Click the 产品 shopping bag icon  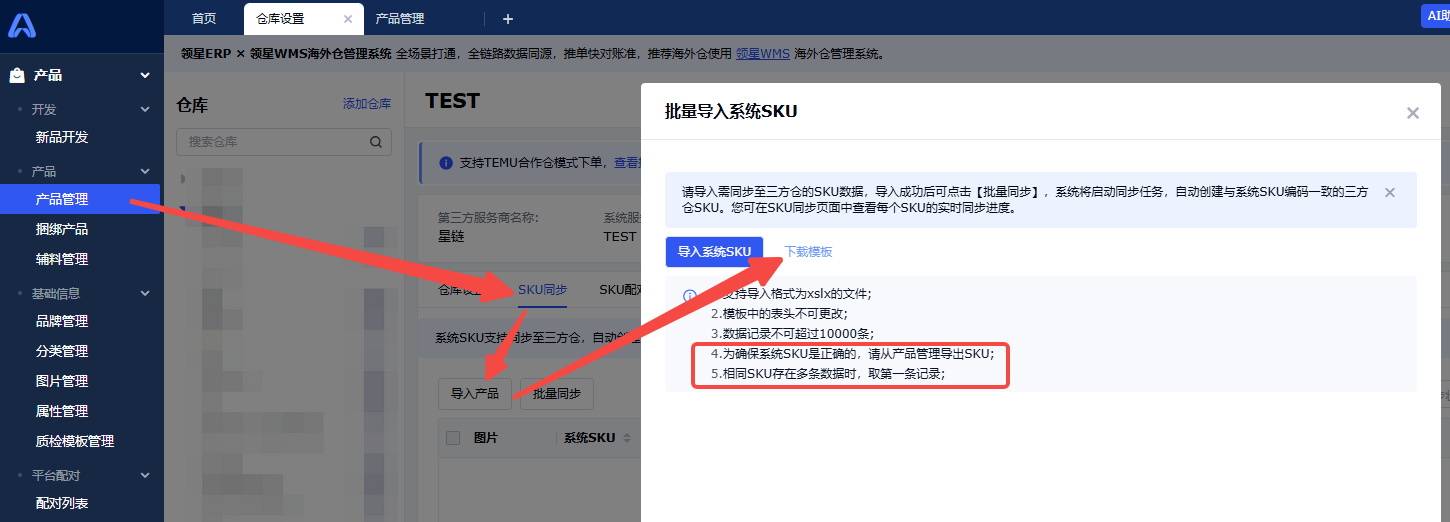[x=16, y=75]
